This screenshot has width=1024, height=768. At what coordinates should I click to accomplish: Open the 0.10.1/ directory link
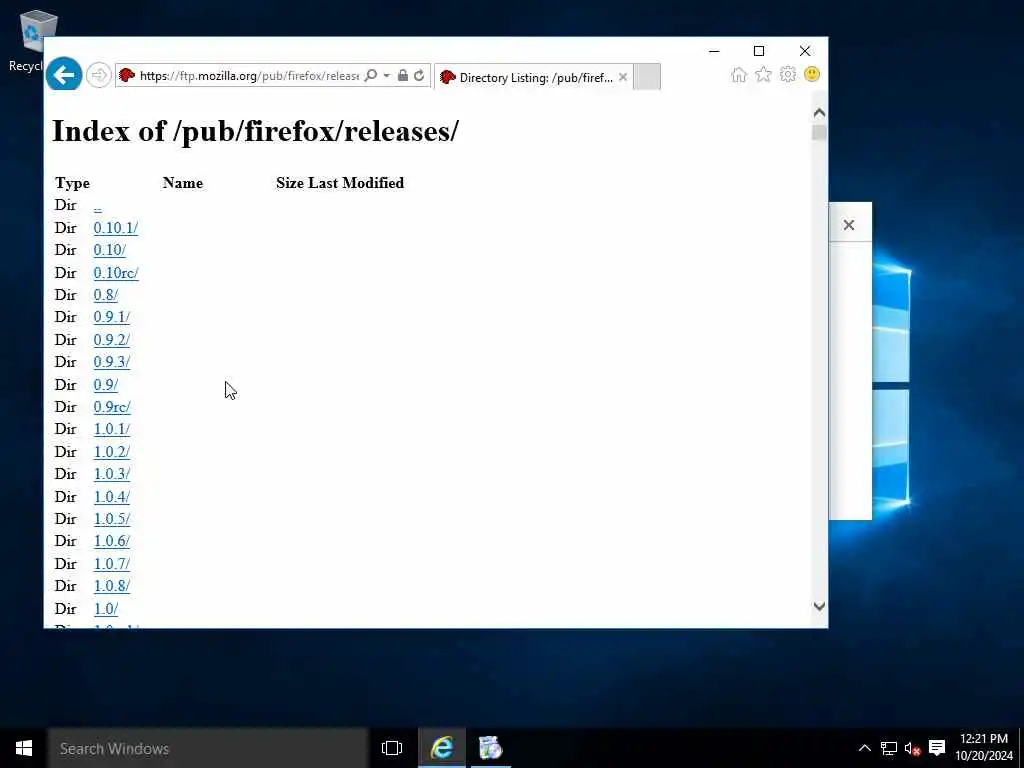(116, 228)
